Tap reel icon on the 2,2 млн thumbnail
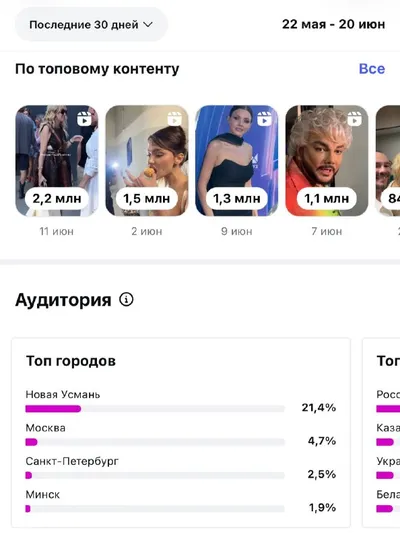The image size is (400, 539). tap(84, 119)
